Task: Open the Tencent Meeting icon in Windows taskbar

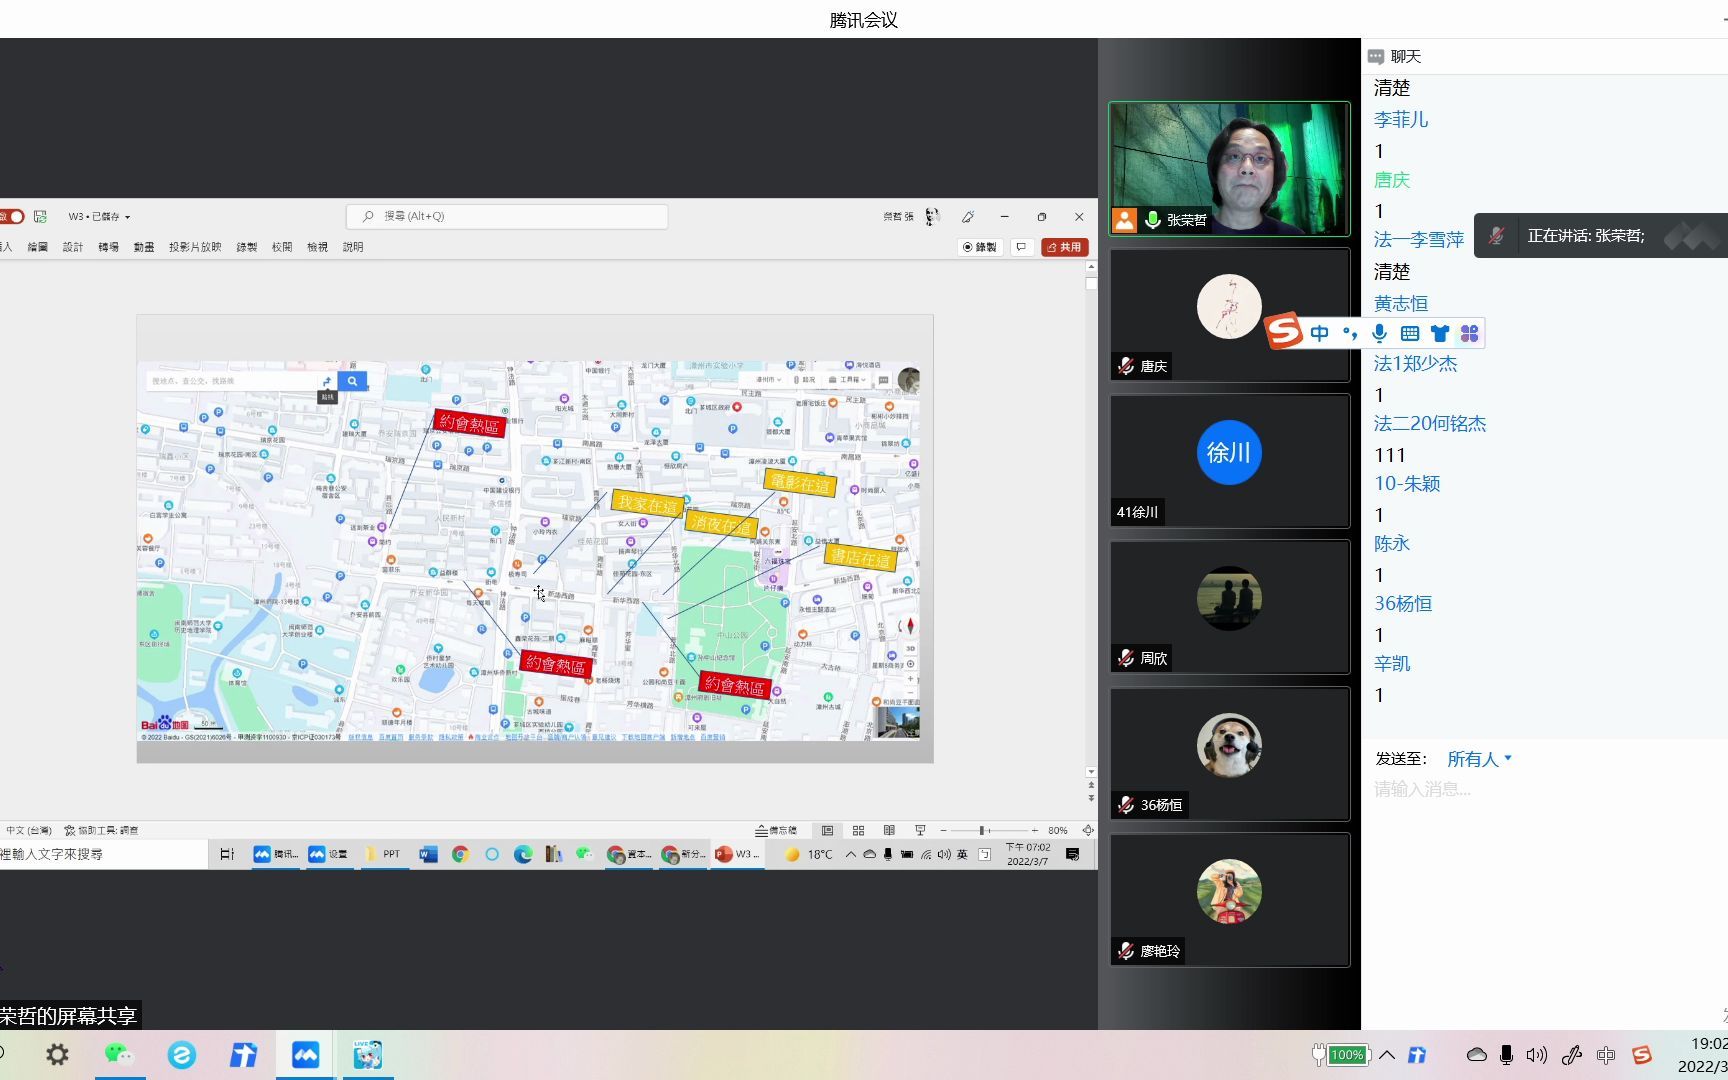Action: pyautogui.click(x=305, y=1054)
